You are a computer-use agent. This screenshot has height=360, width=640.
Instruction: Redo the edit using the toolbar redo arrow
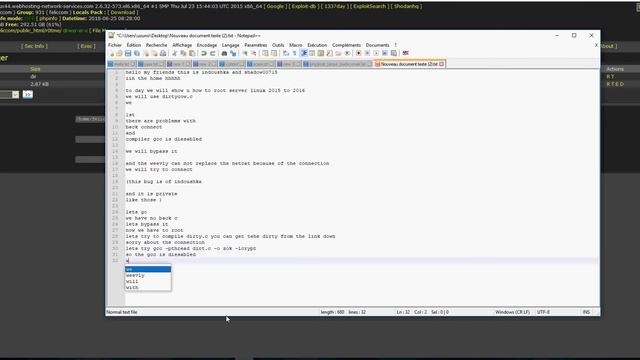(x=213, y=53)
